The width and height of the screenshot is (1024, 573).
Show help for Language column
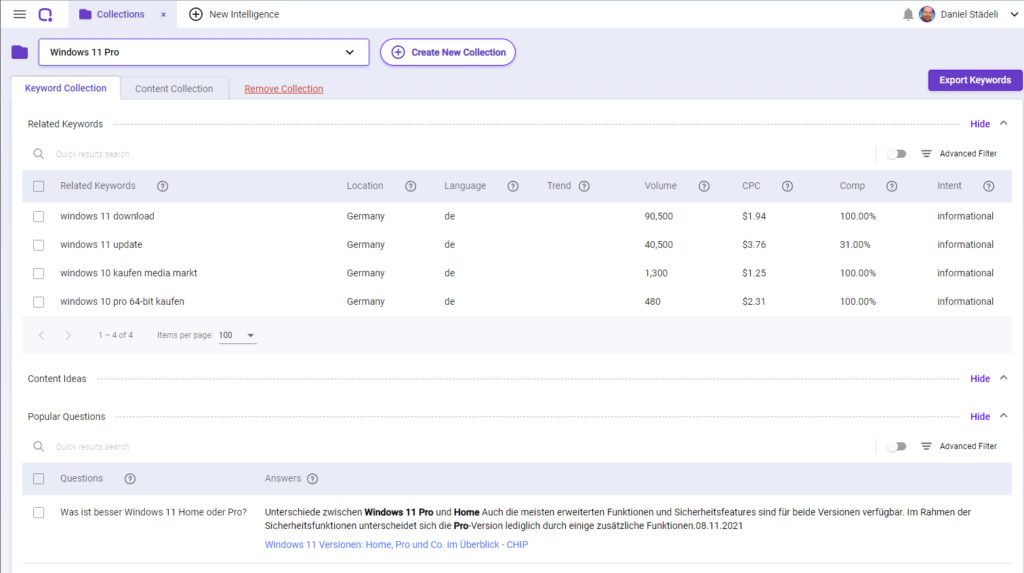pos(513,186)
